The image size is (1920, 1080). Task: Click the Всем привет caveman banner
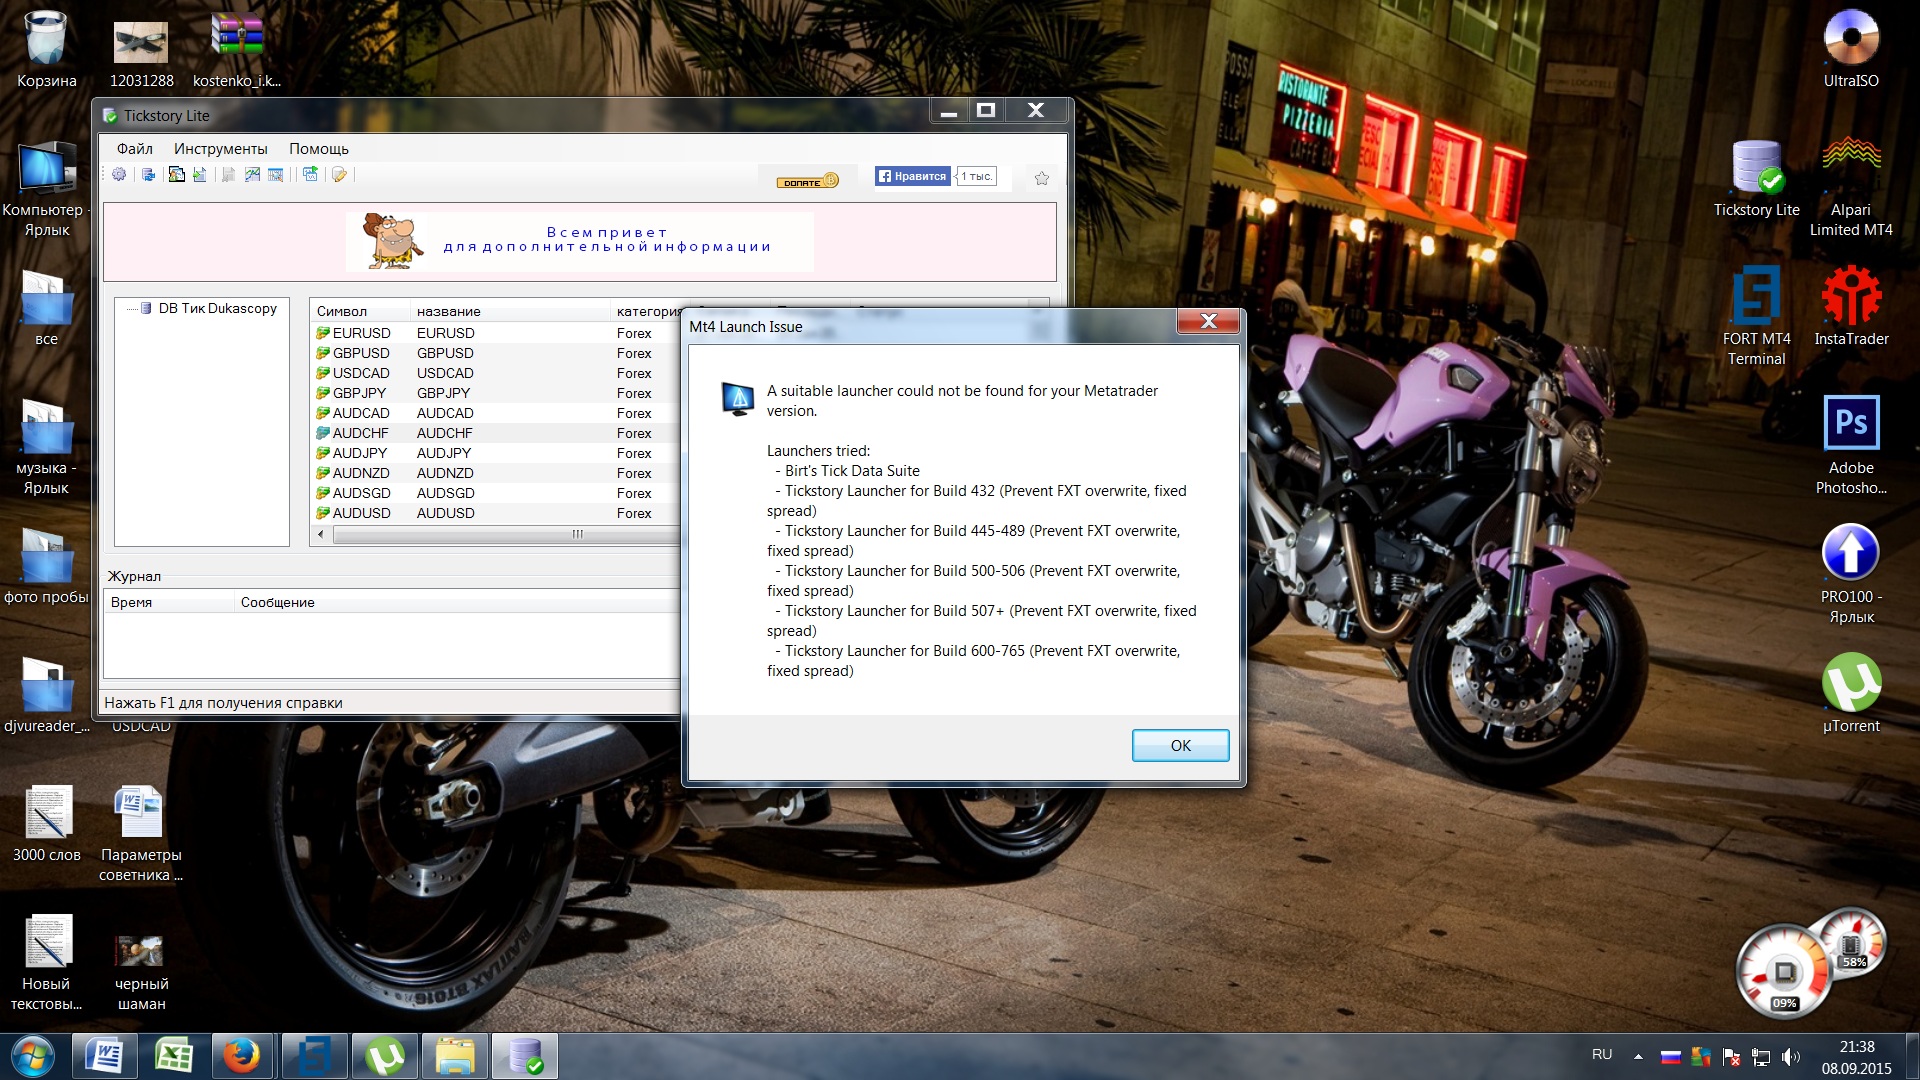click(579, 241)
